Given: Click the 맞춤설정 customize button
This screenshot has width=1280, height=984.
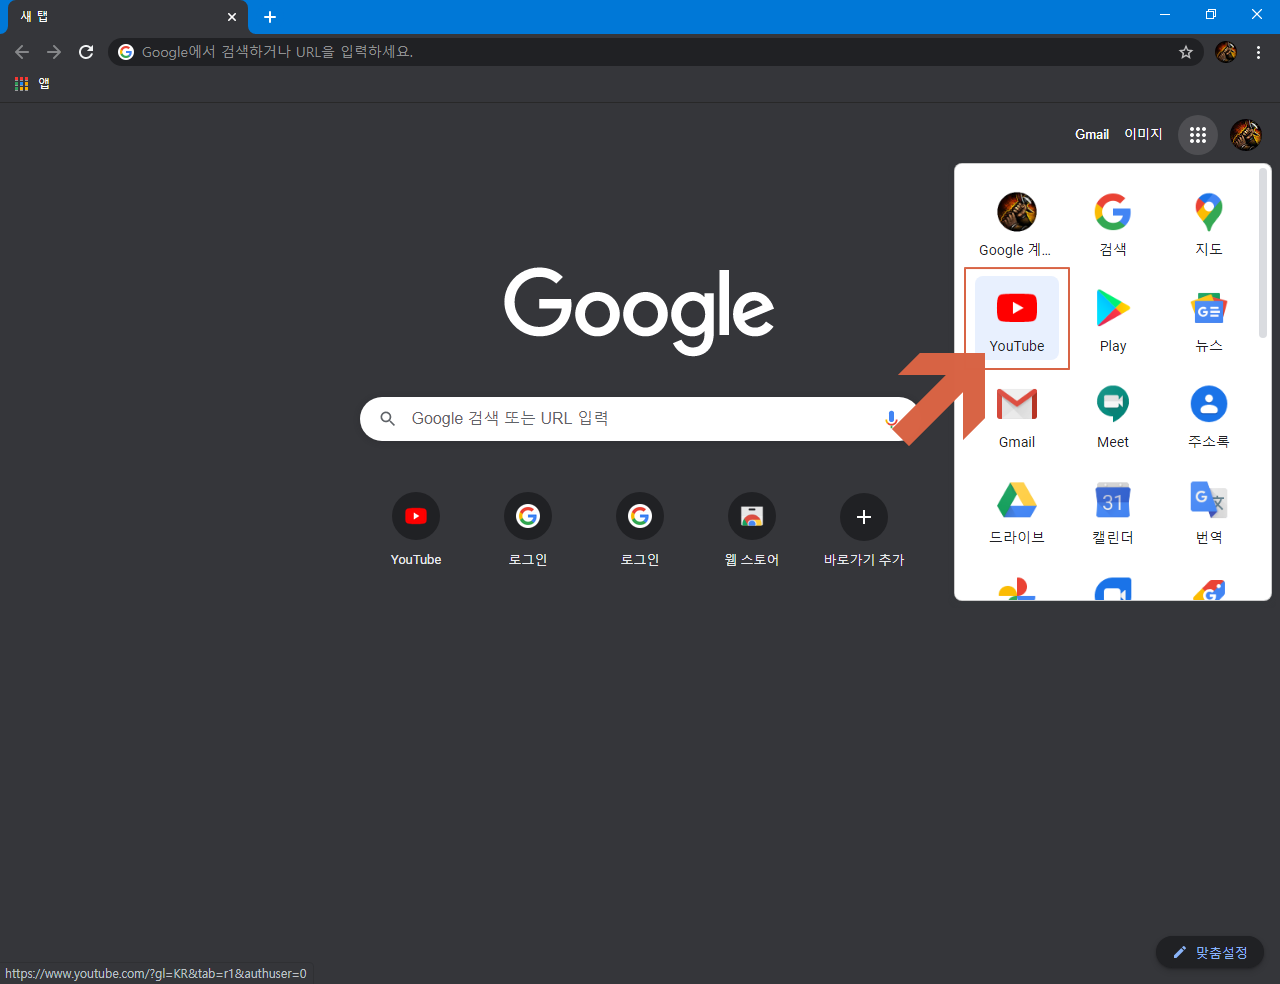Looking at the screenshot, I should tap(1210, 953).
